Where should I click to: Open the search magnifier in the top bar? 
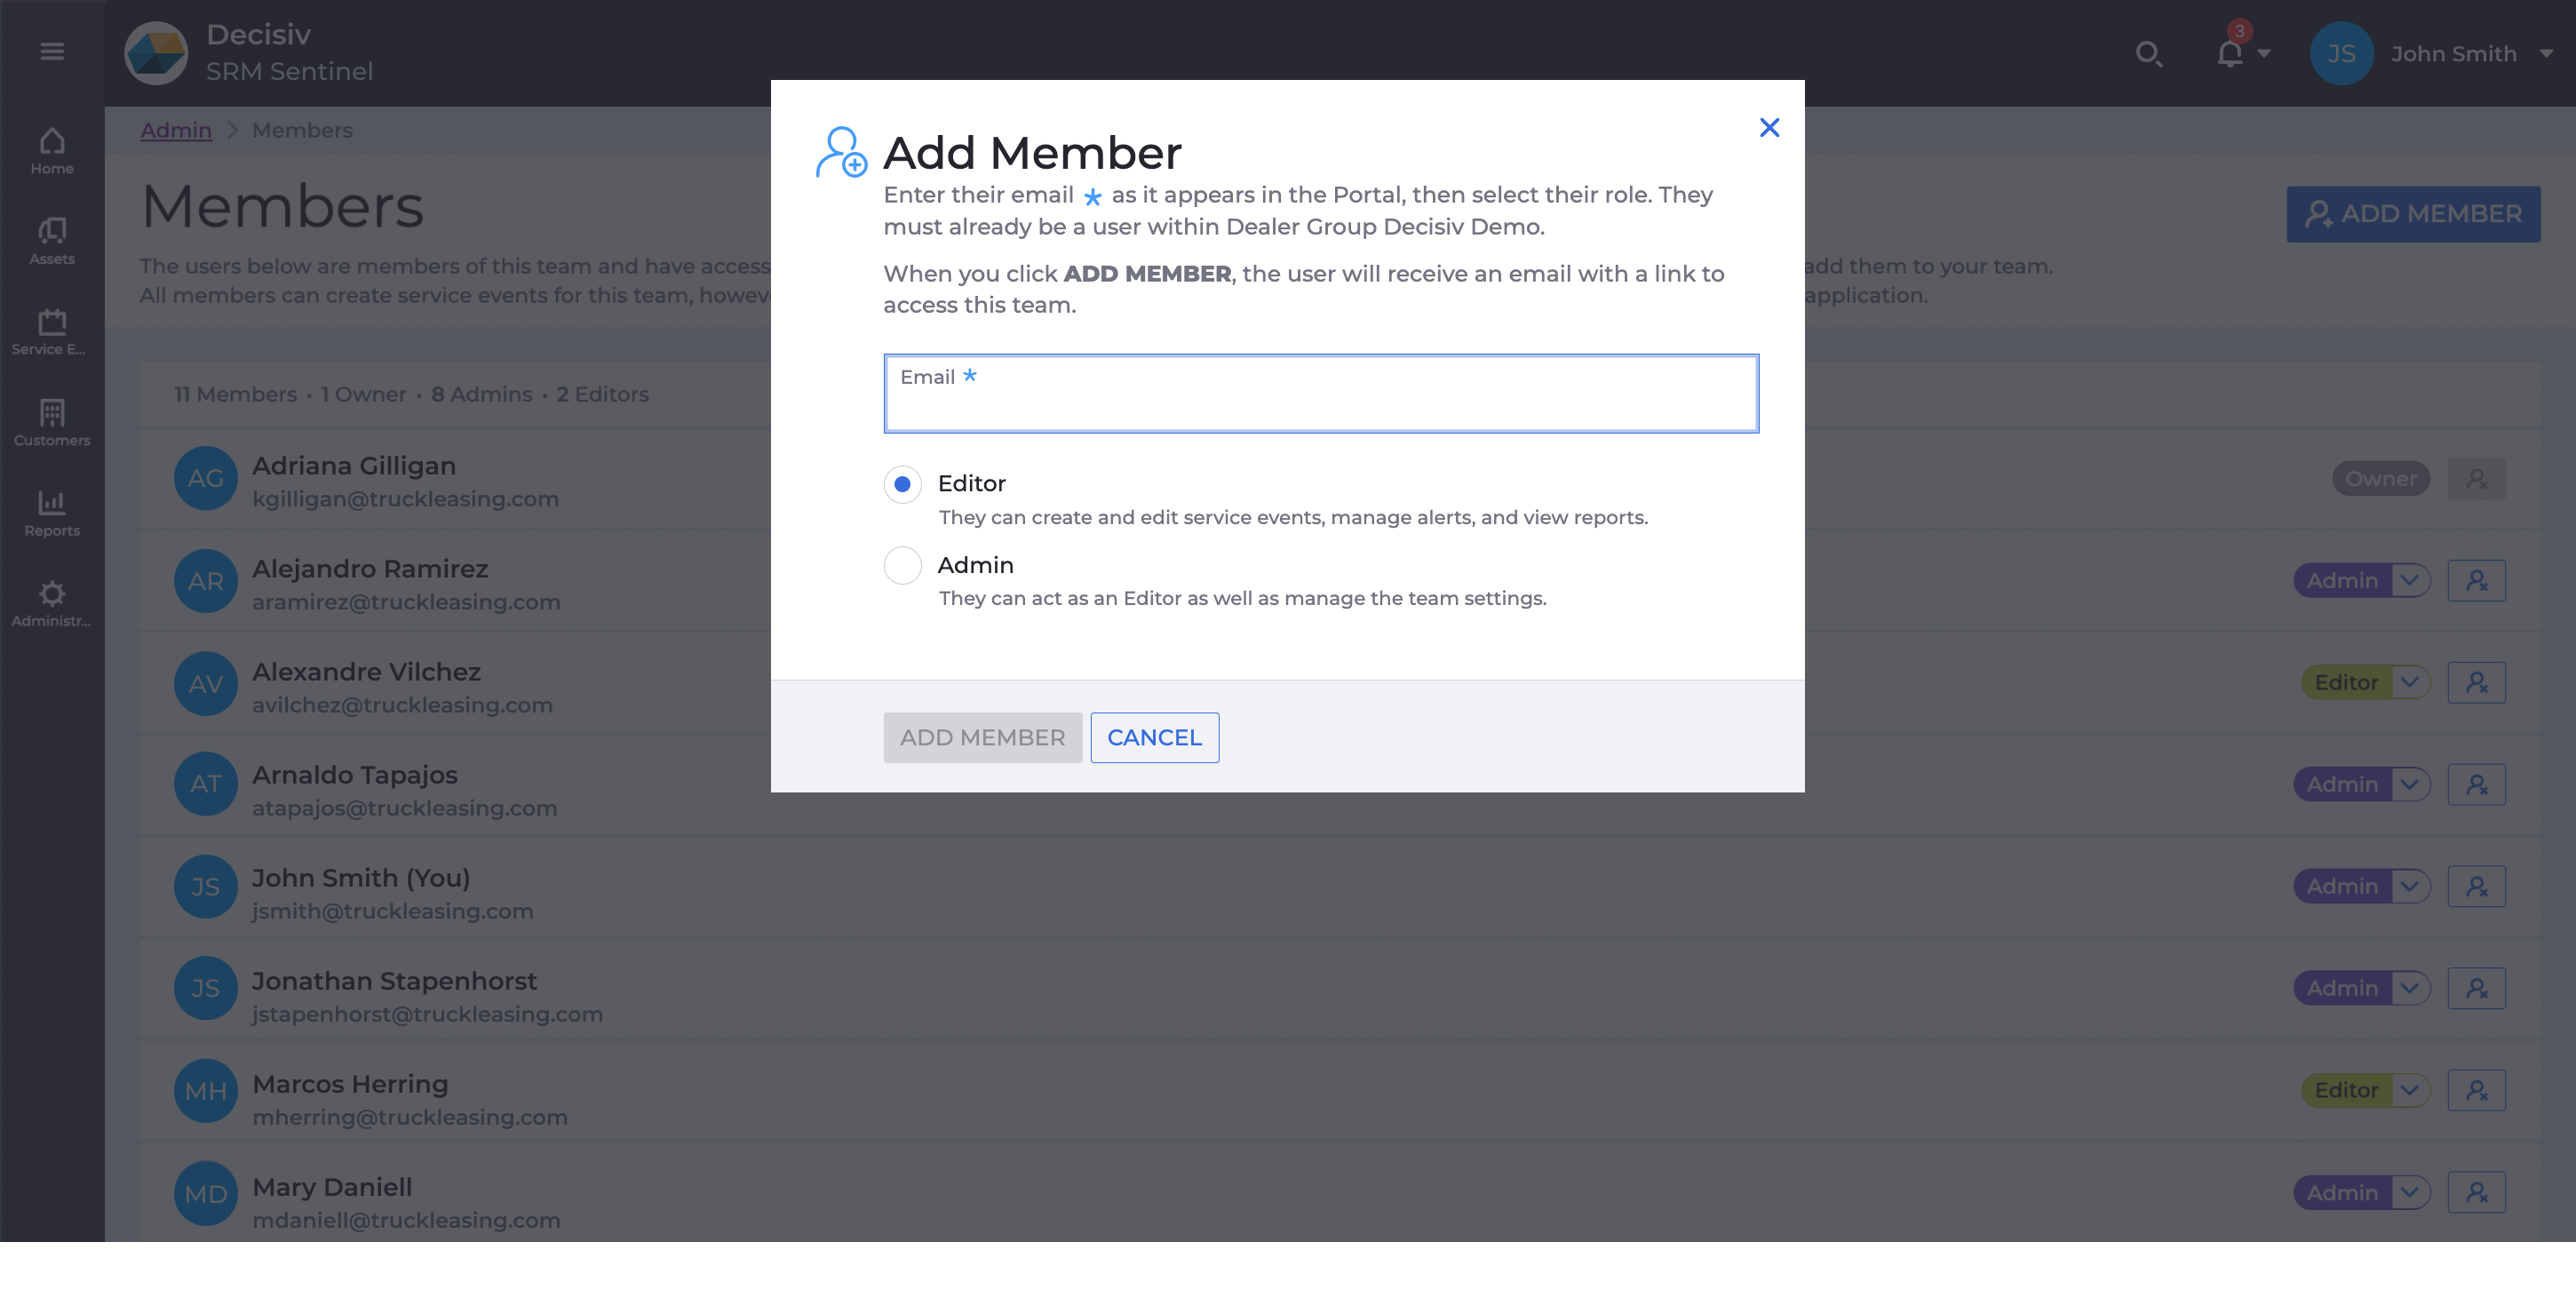click(x=2149, y=55)
